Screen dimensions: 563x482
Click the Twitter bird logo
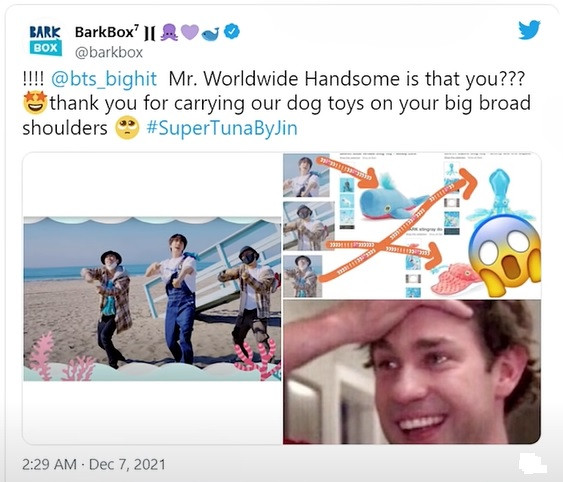click(x=529, y=29)
